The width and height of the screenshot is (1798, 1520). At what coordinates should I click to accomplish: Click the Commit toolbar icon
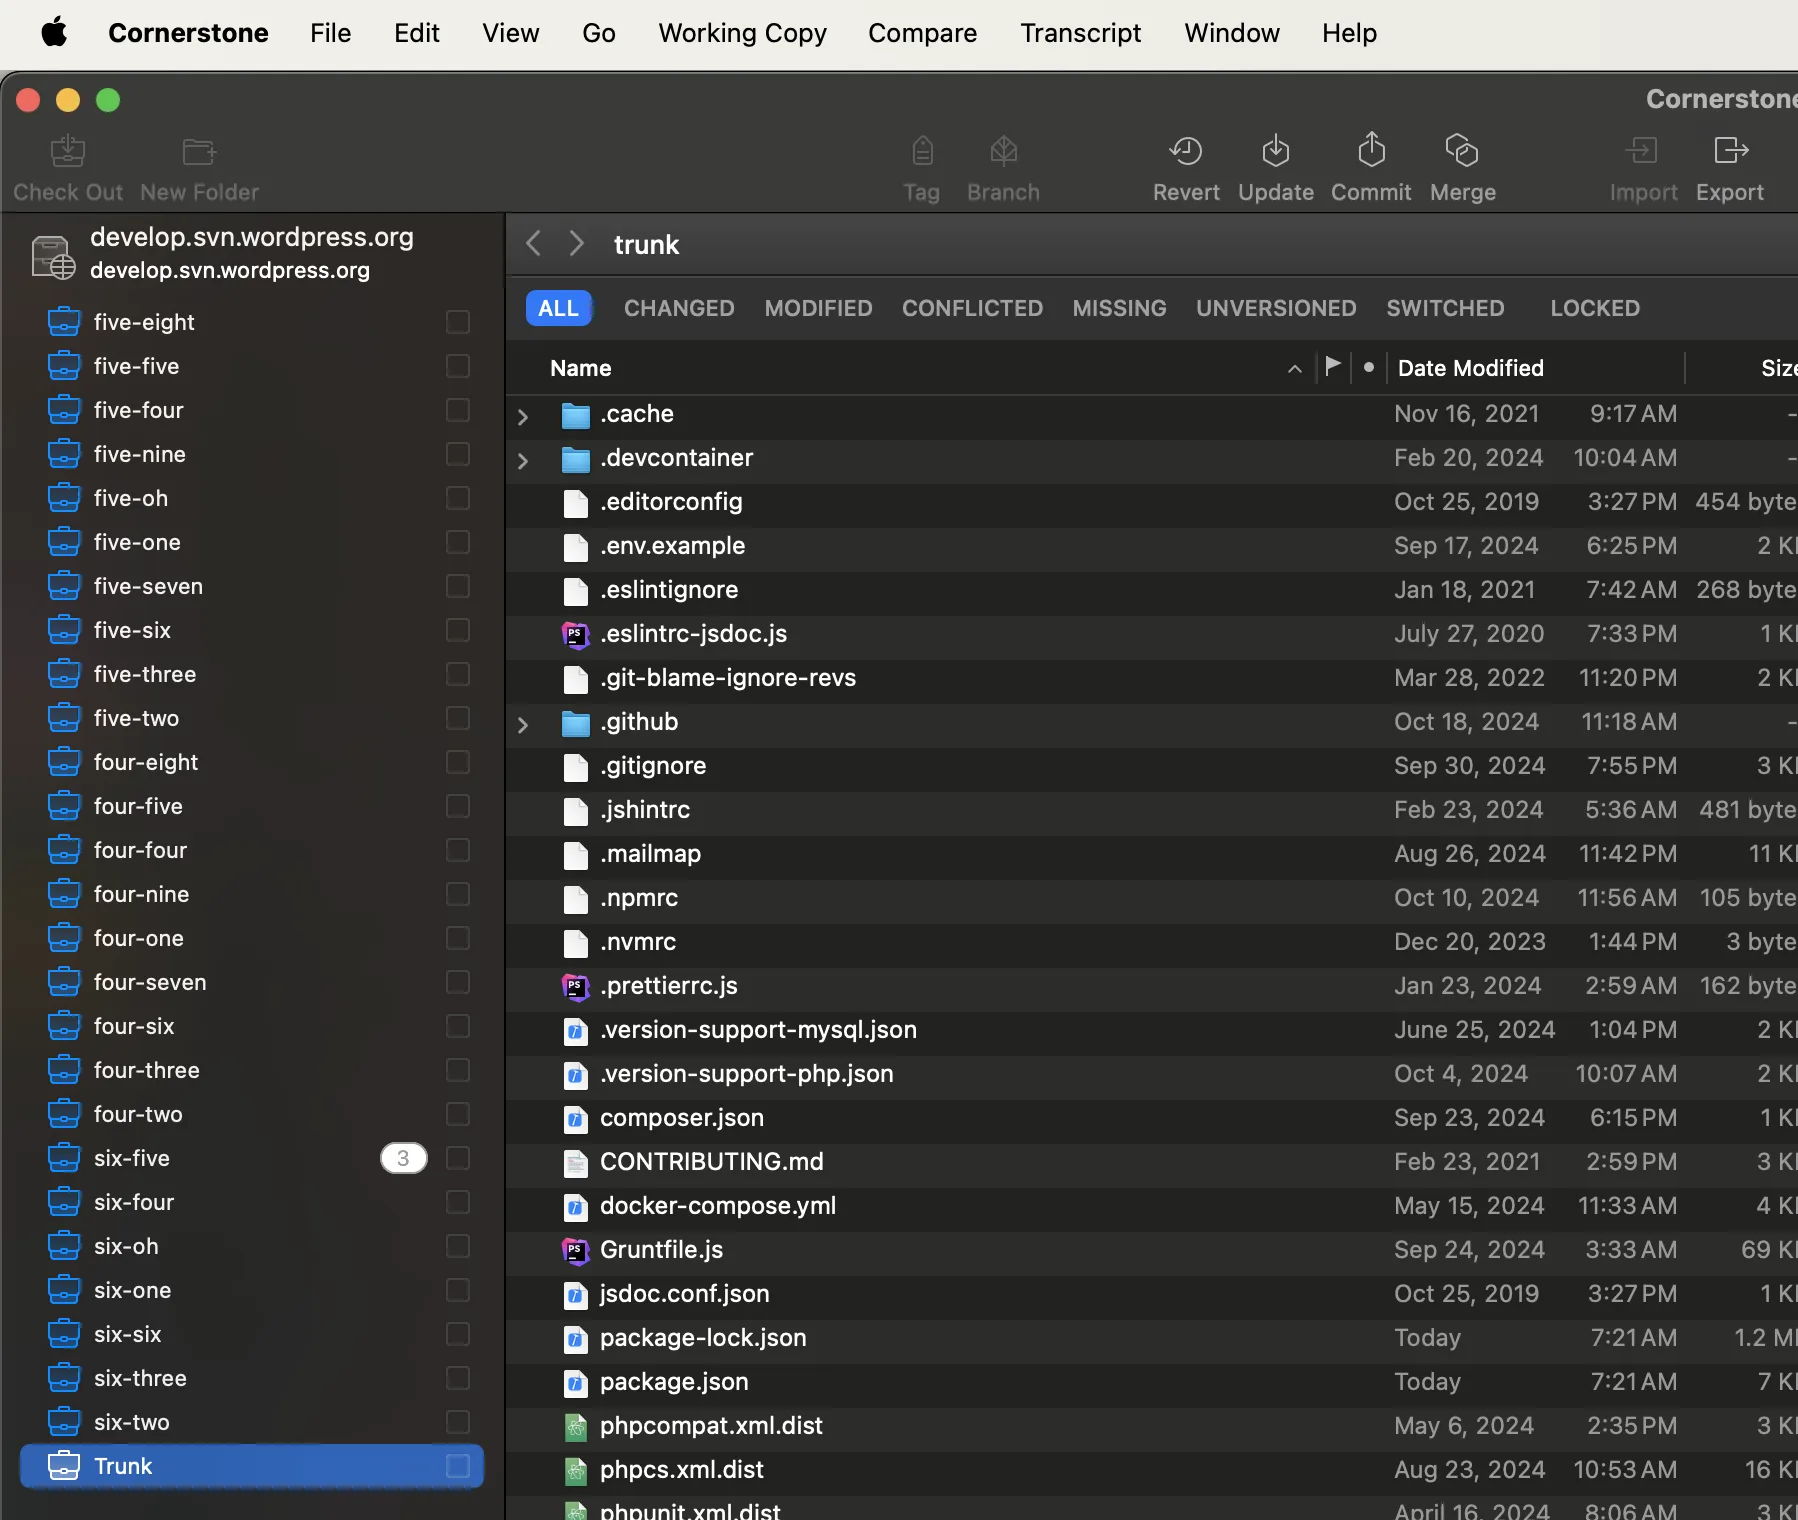(1371, 152)
